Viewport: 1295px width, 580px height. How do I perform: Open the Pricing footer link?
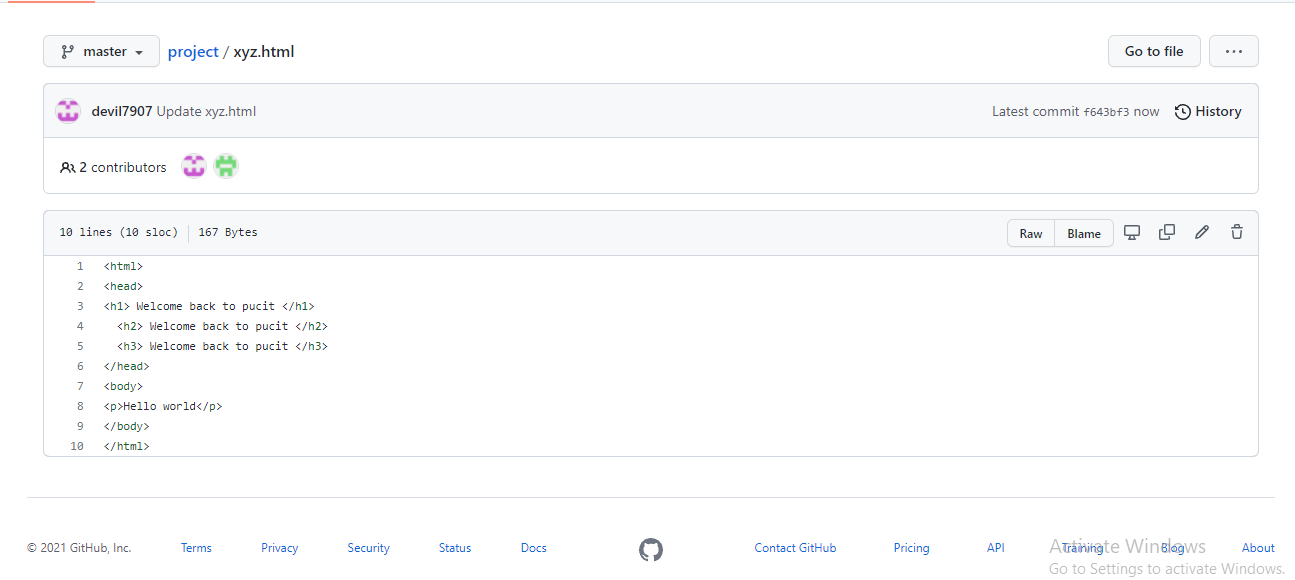click(912, 548)
